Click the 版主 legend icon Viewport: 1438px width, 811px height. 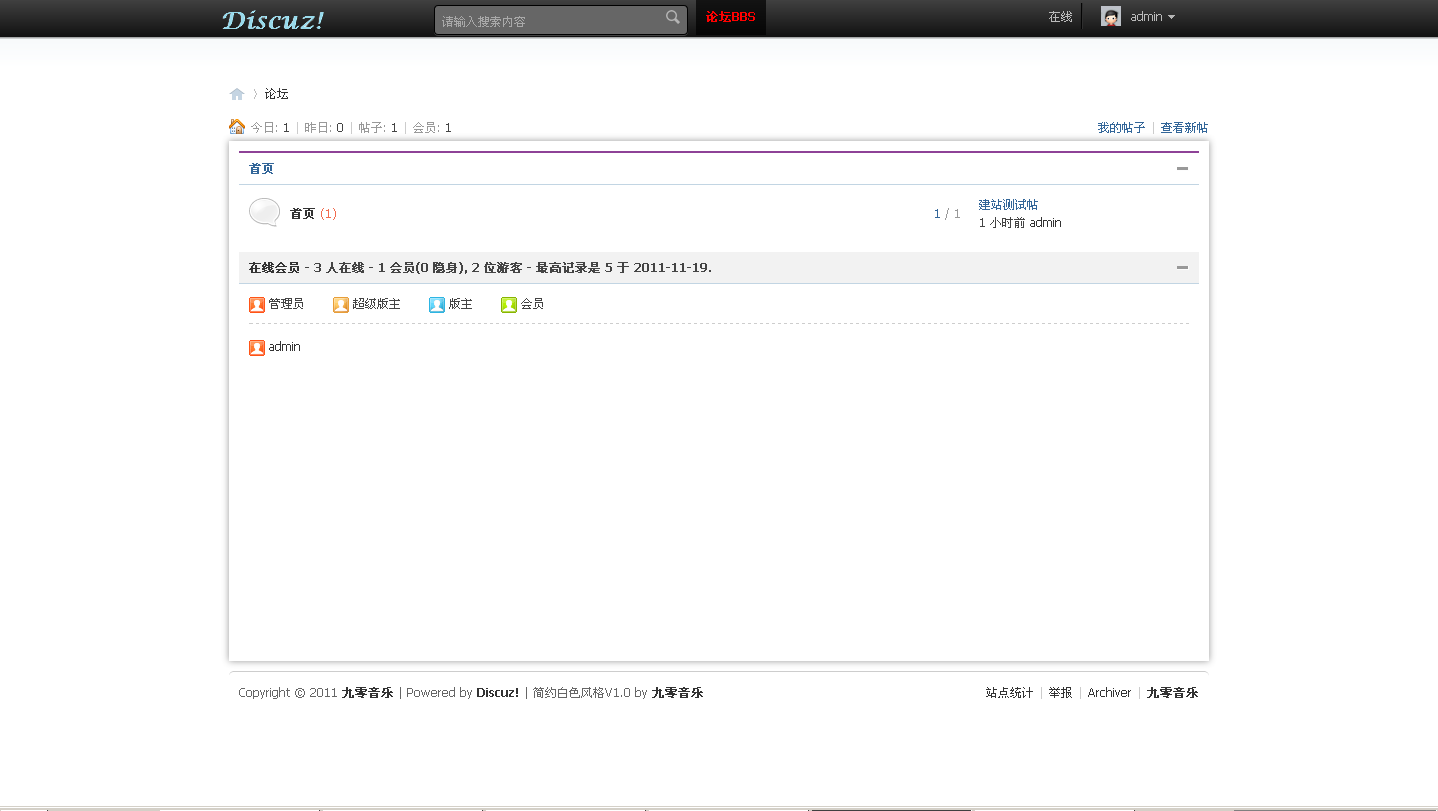click(x=437, y=305)
